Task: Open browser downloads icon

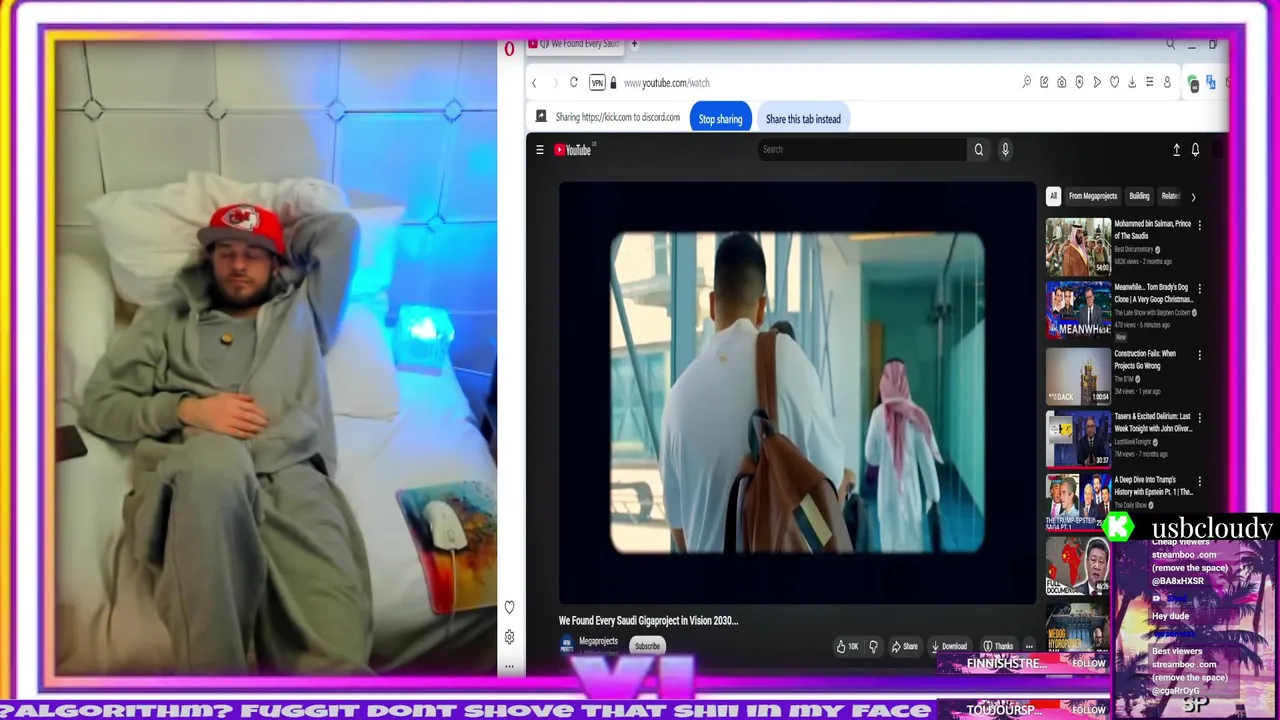Action: pos(1132,83)
